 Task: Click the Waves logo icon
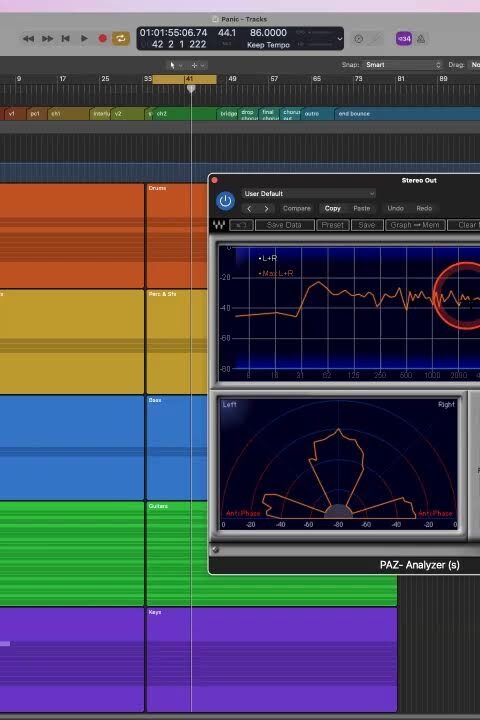[219, 225]
